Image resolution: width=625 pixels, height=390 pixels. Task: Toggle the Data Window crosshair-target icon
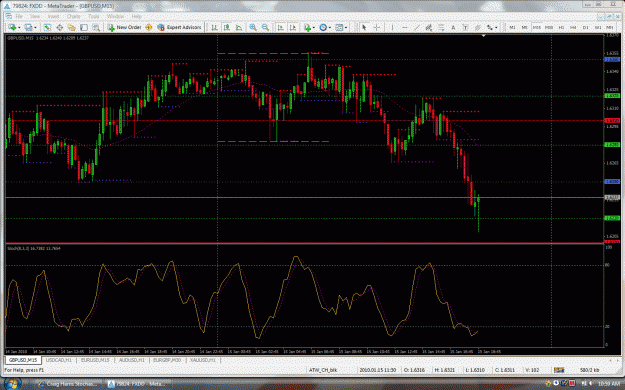(59, 28)
